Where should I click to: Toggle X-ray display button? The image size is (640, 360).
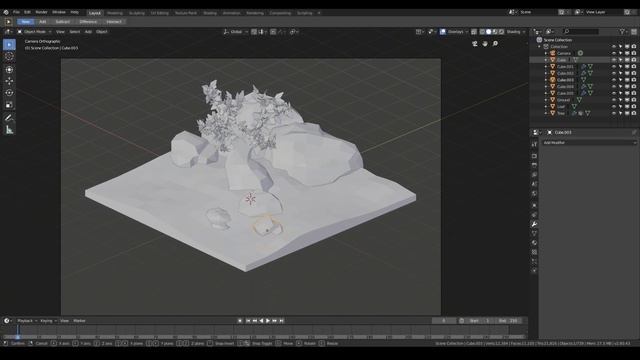pyautogui.click(x=473, y=31)
